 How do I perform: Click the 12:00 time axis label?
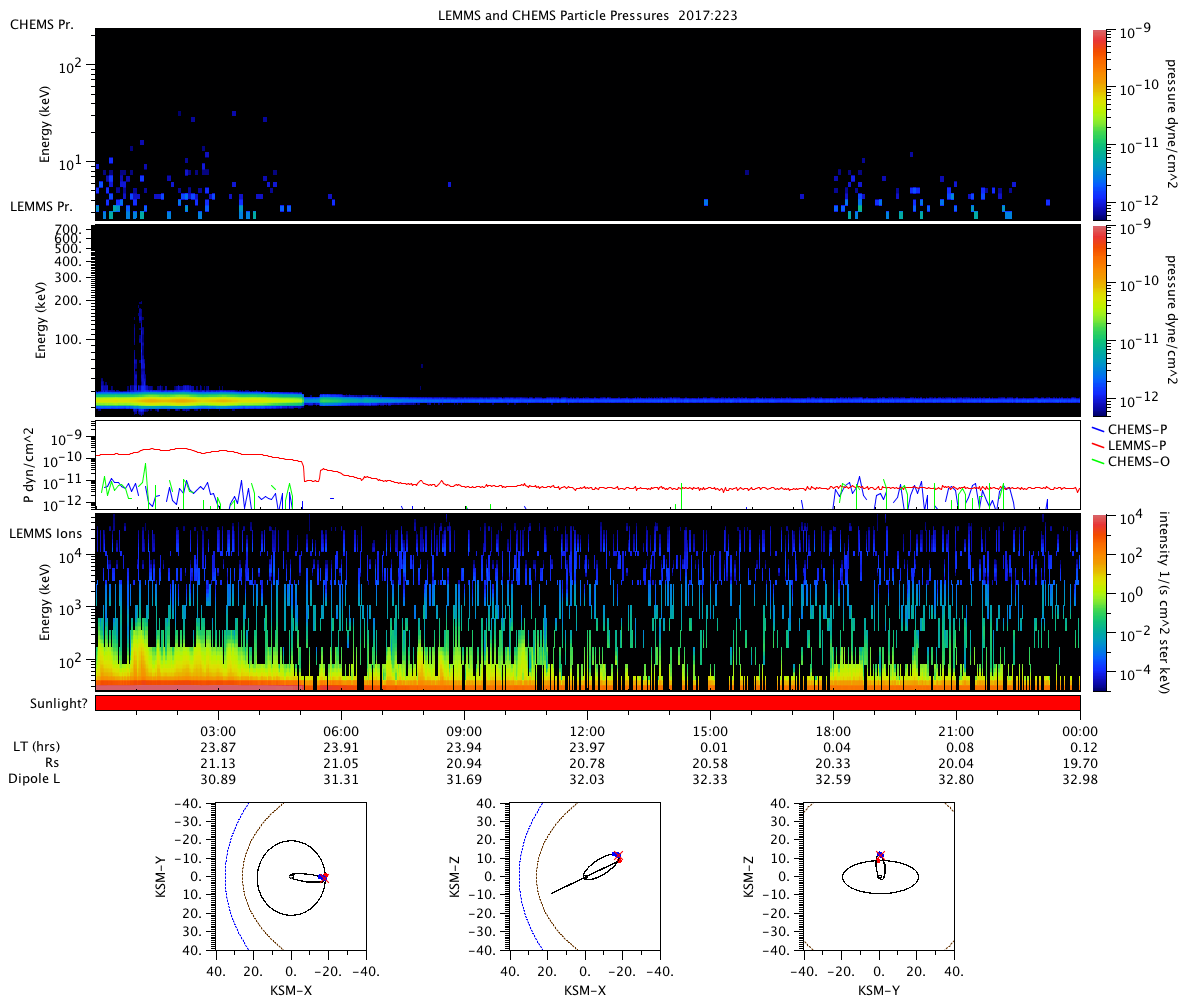[x=587, y=730]
